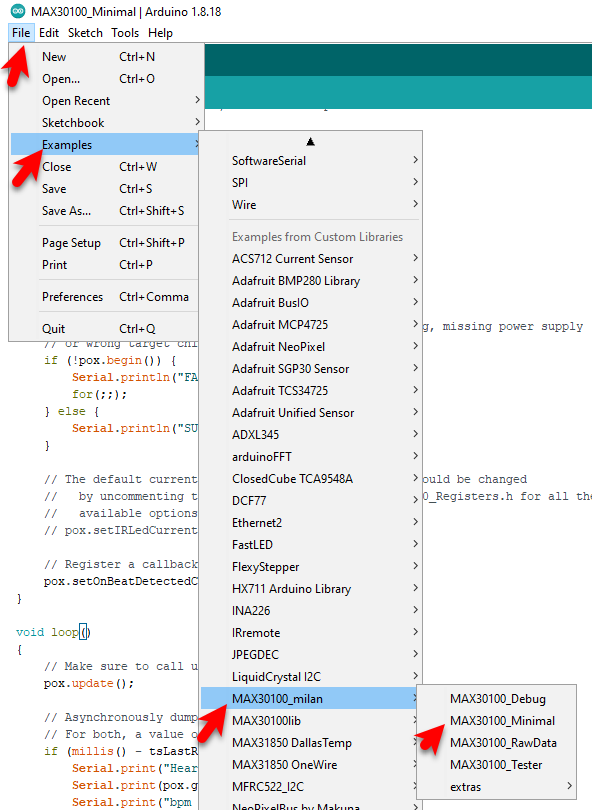Screen dimensions: 592x810
Task: Open Adafruit SGP30 Sensor examples
Action: click(x=310, y=369)
